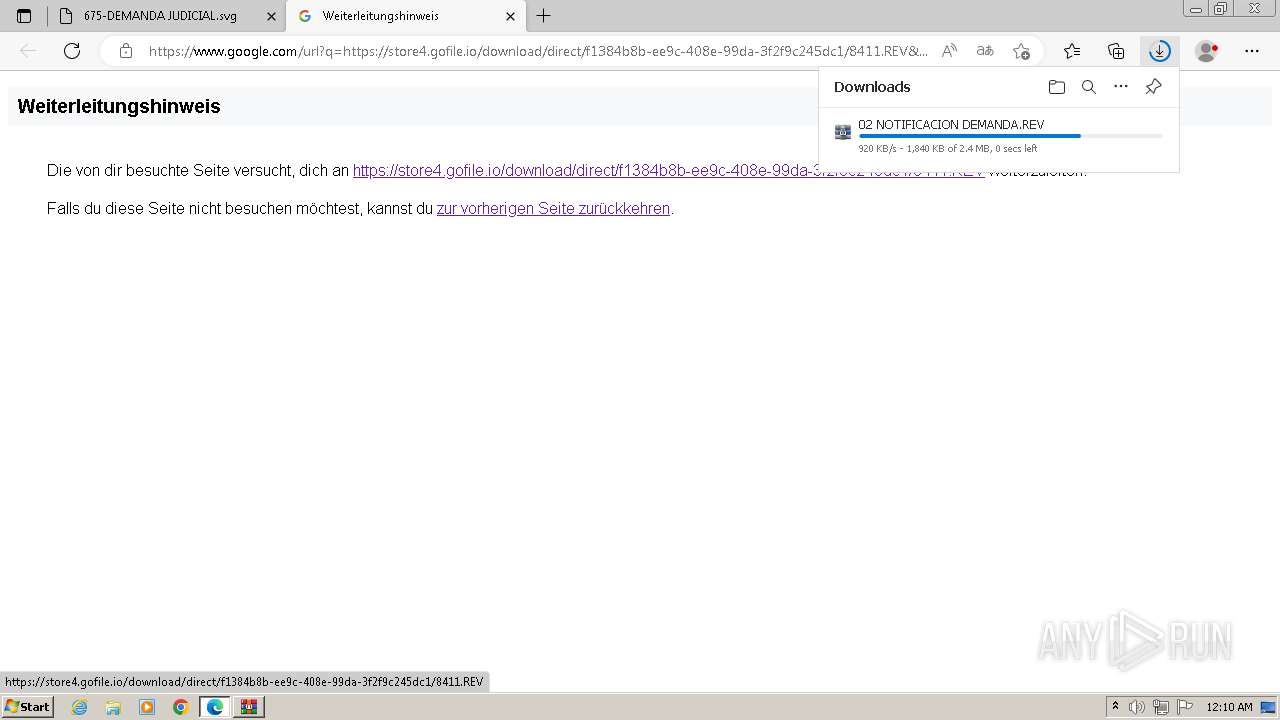
Task: Click the Show desktop button
Action: [1269, 707]
